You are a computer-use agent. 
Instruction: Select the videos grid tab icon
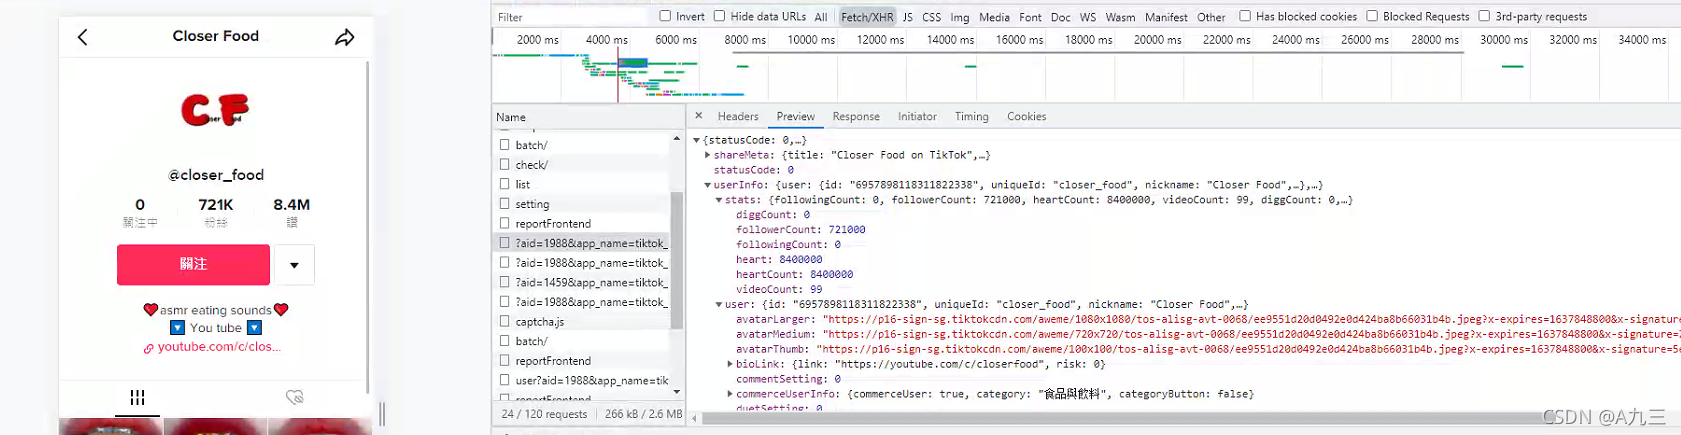[x=137, y=398]
